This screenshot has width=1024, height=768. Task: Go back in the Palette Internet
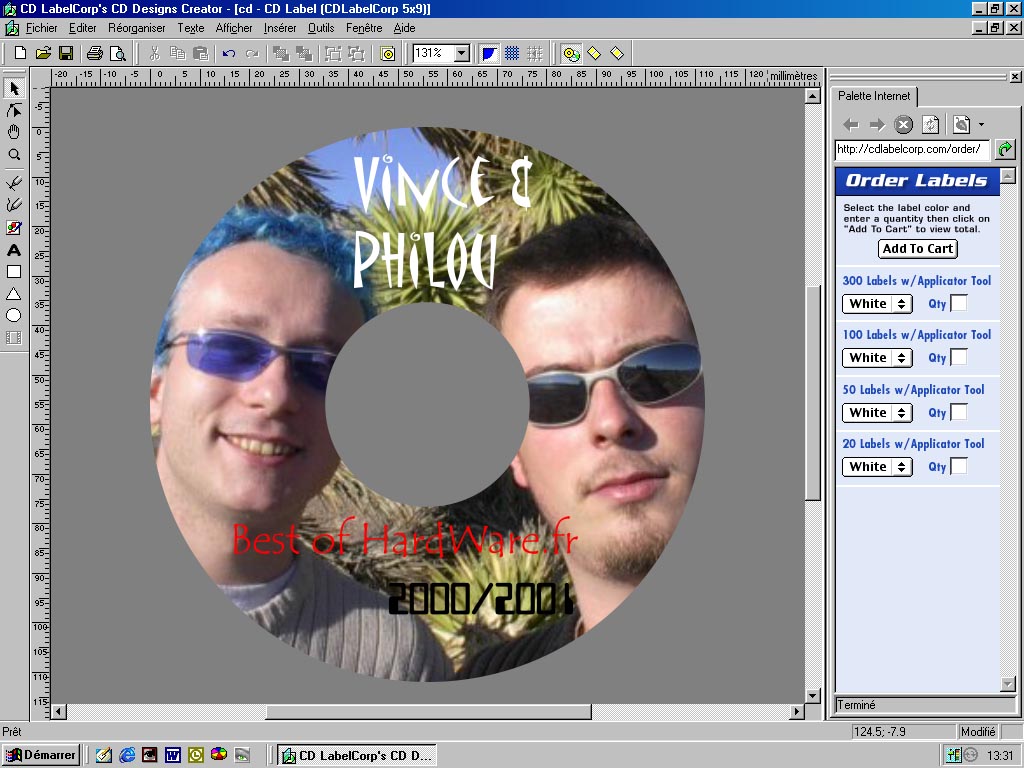click(x=850, y=124)
